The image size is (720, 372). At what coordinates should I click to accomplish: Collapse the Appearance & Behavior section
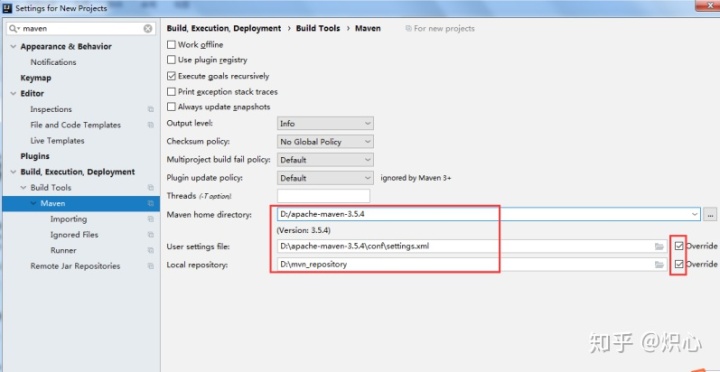(13, 46)
